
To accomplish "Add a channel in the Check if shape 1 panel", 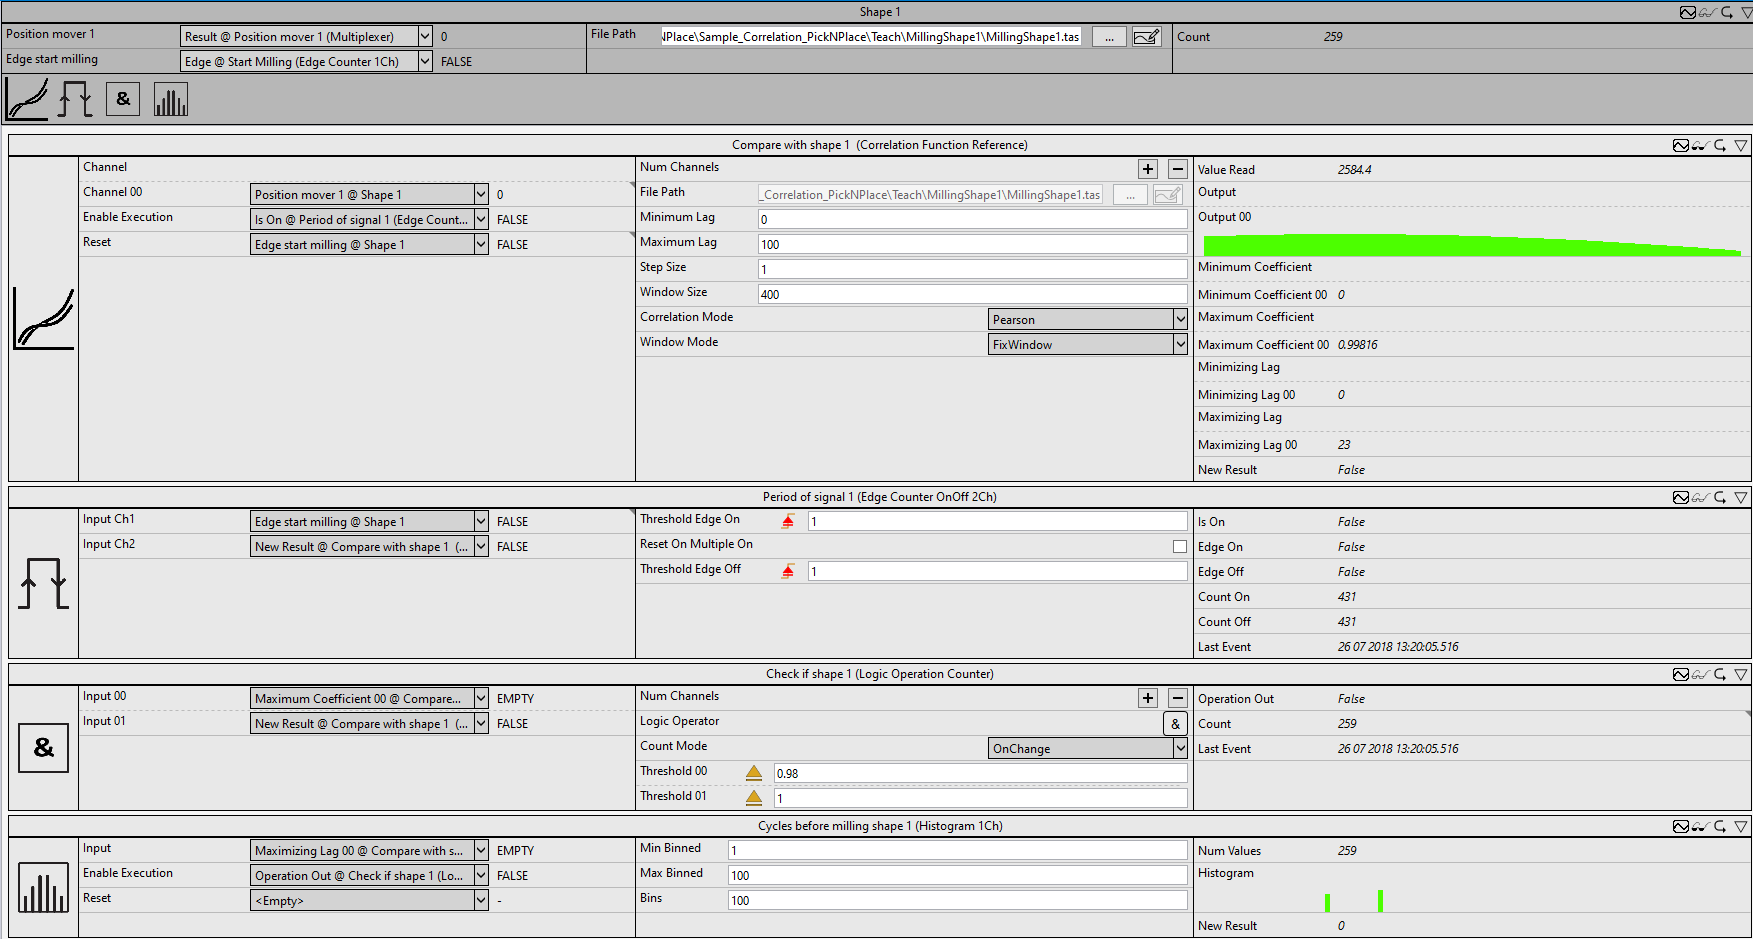I will 1148,698.
